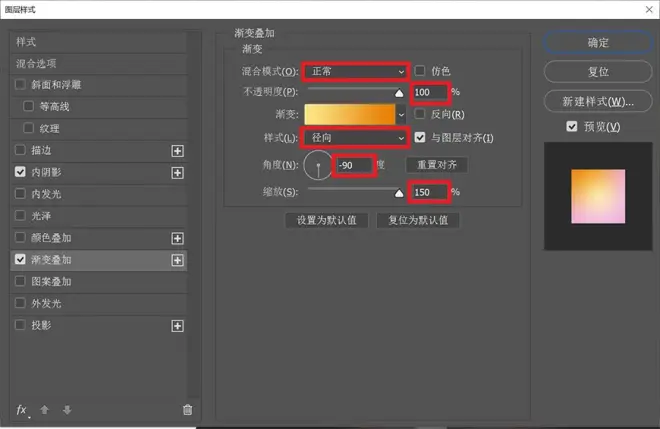The image size is (660, 429).
Task: Add another 描边 effect with plus icon
Action: [178, 151]
